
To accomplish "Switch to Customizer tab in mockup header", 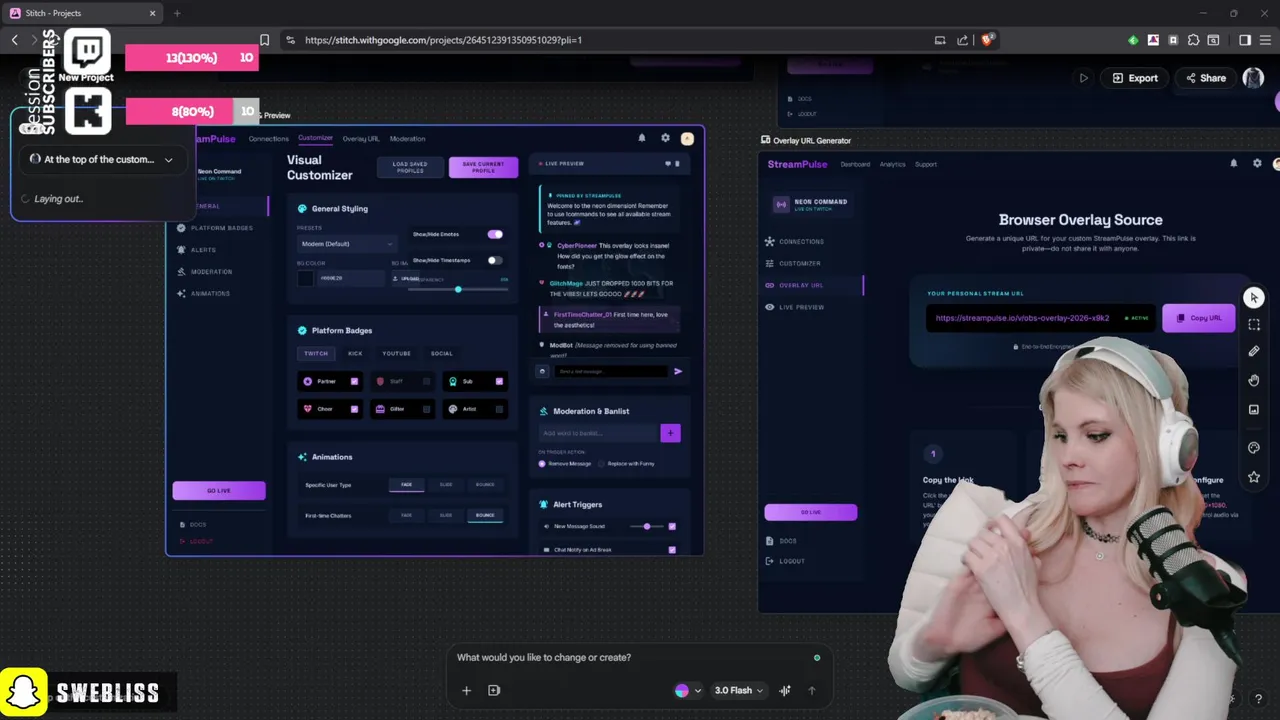I will [x=315, y=138].
